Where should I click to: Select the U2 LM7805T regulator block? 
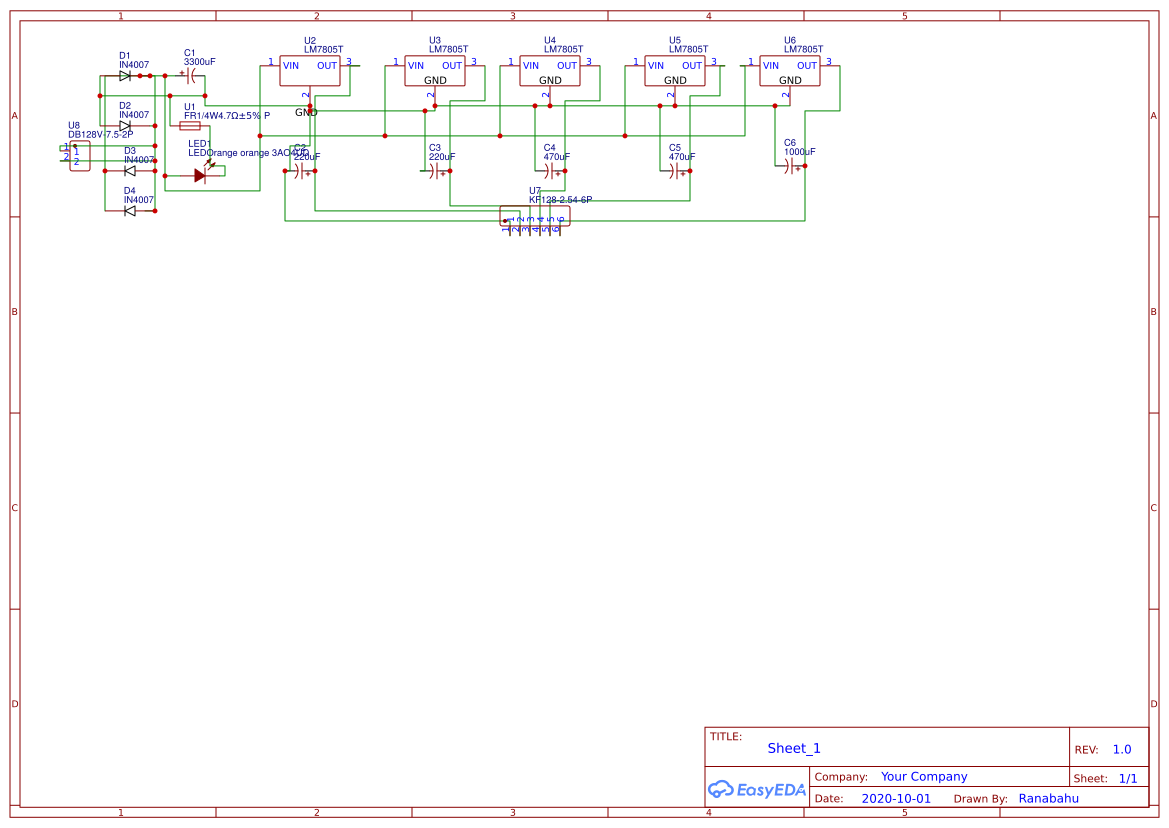click(x=311, y=71)
